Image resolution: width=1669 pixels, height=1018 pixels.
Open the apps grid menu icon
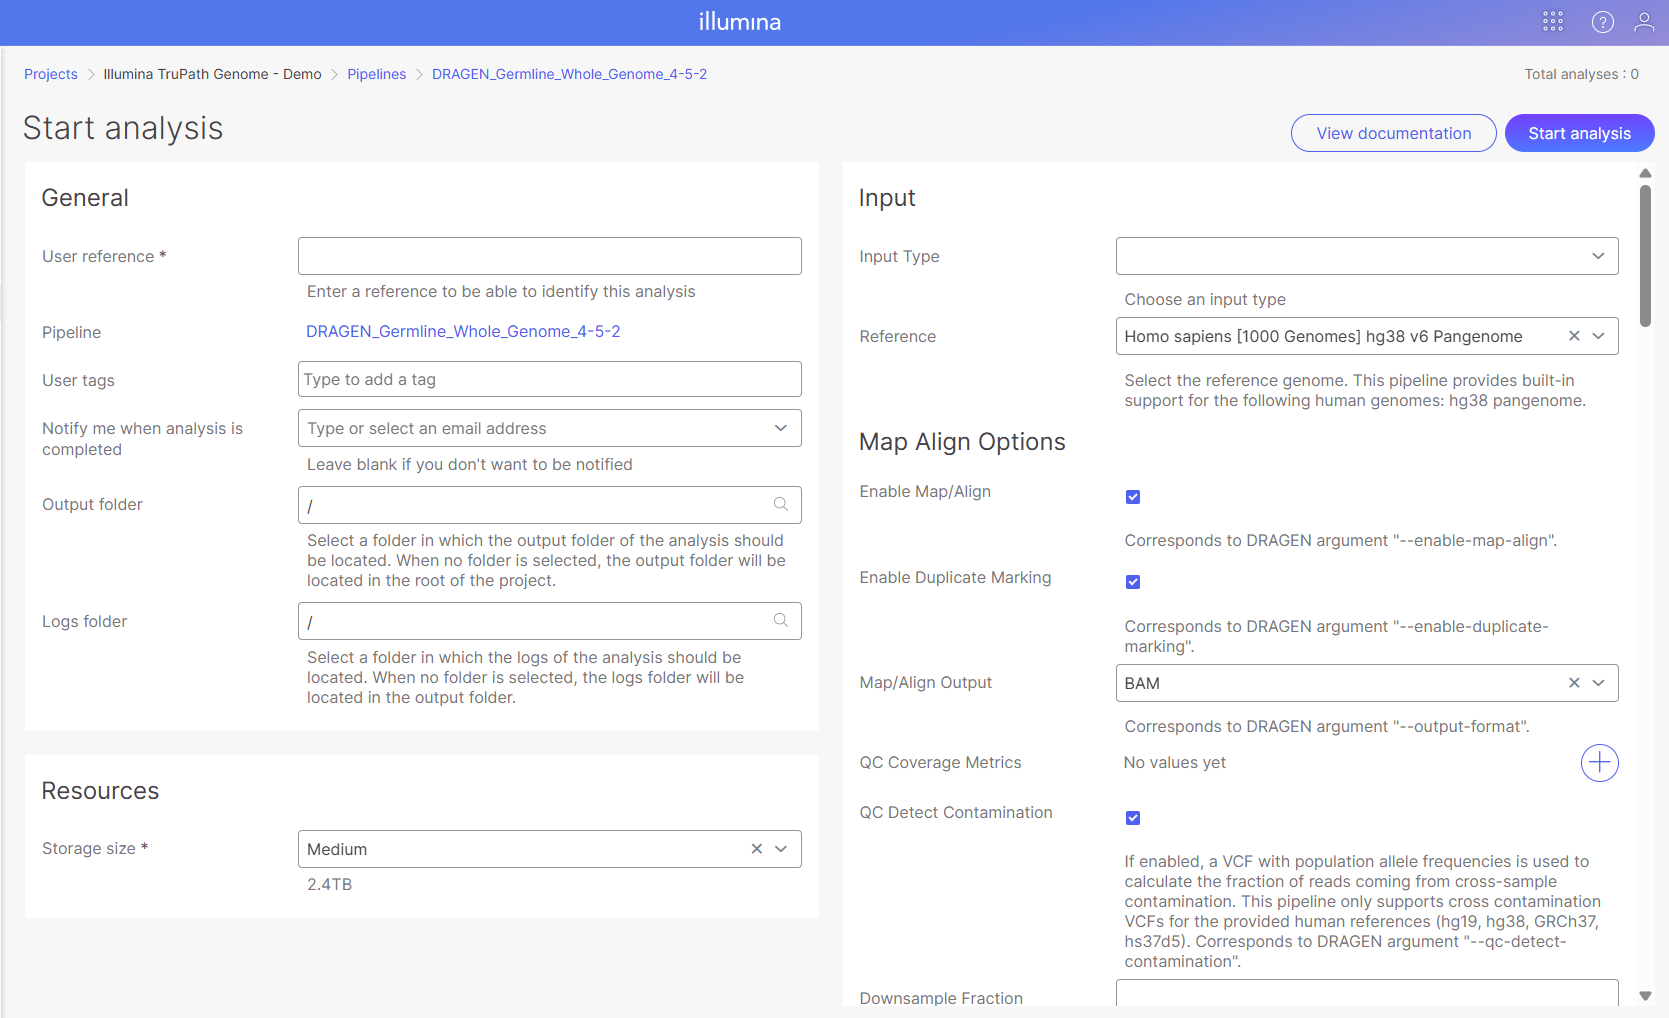click(1552, 22)
